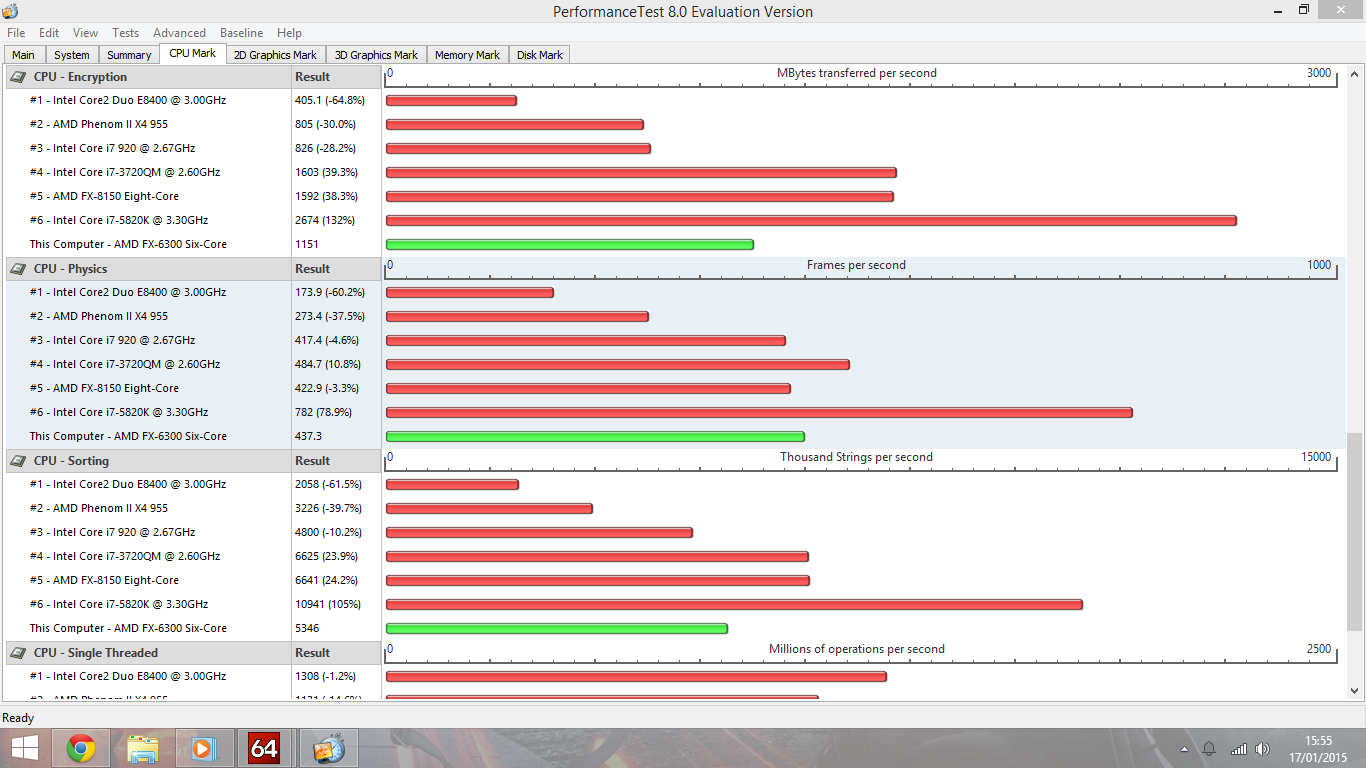Open the Baseline menu

241,33
